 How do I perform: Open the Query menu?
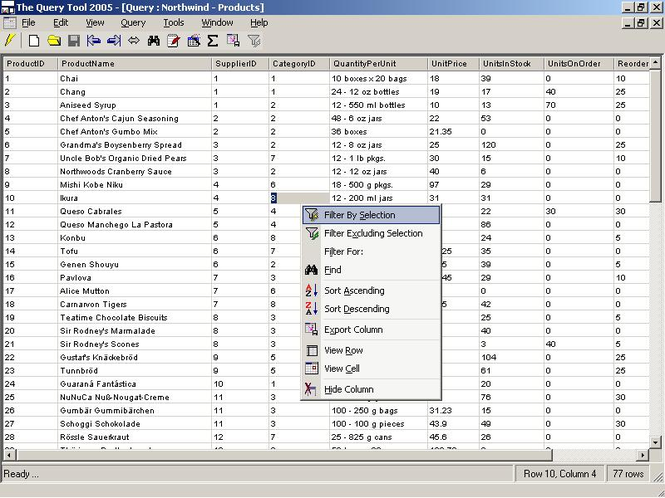(x=132, y=22)
